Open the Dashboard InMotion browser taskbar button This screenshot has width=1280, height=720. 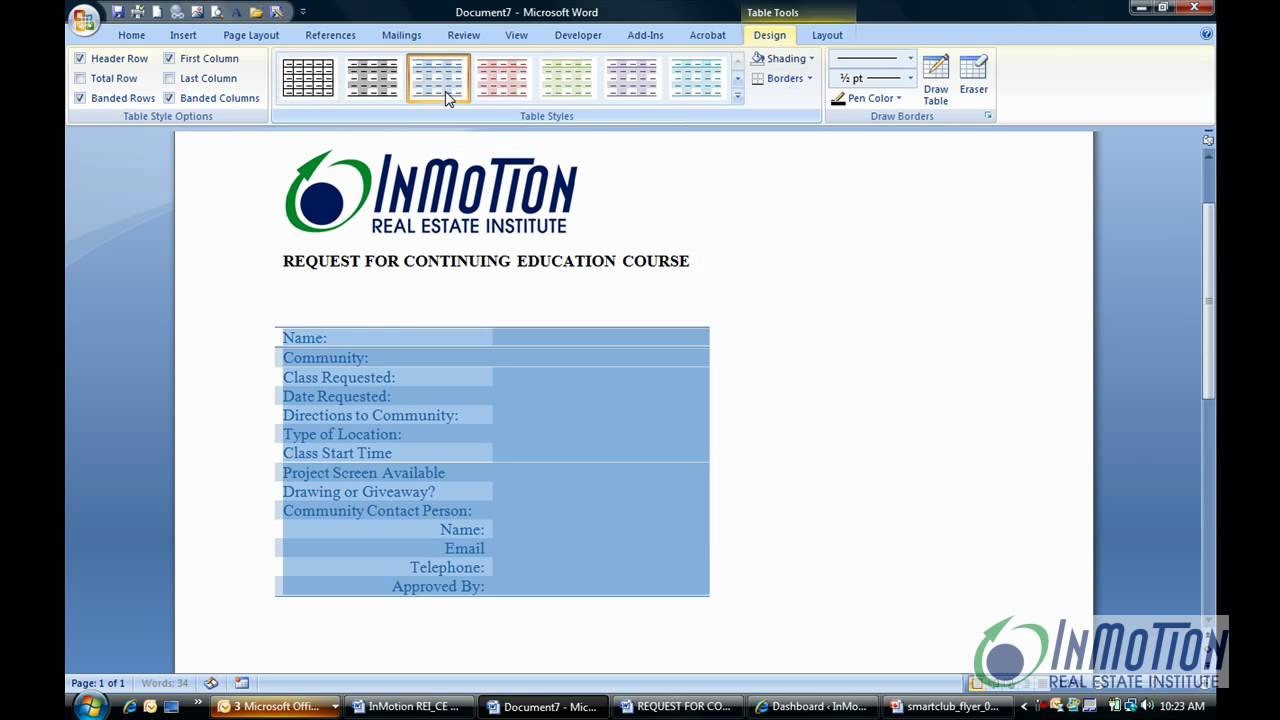click(x=811, y=706)
